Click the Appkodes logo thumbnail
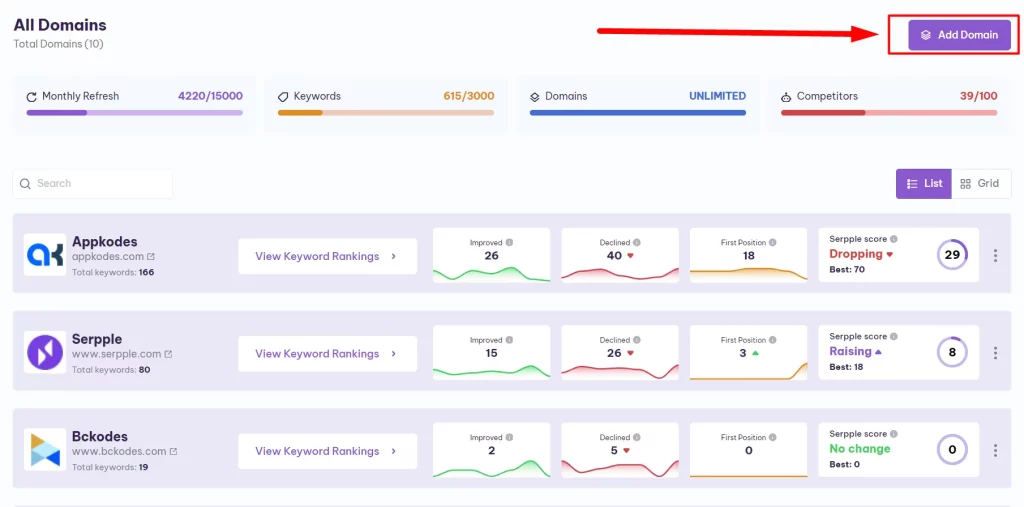This screenshot has height=507, width=1024. pos(45,255)
